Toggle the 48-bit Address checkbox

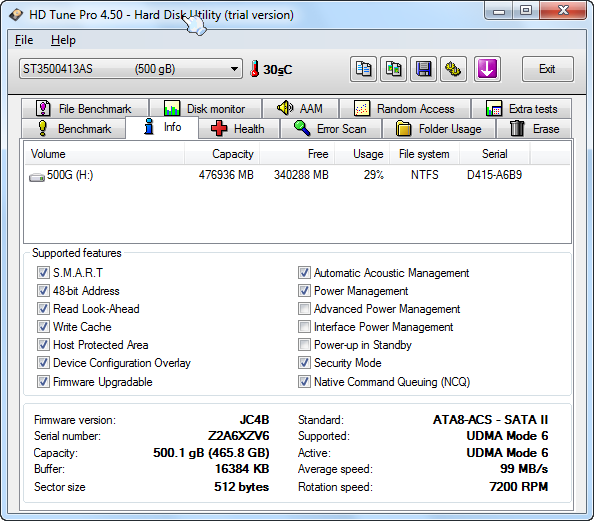point(43,291)
